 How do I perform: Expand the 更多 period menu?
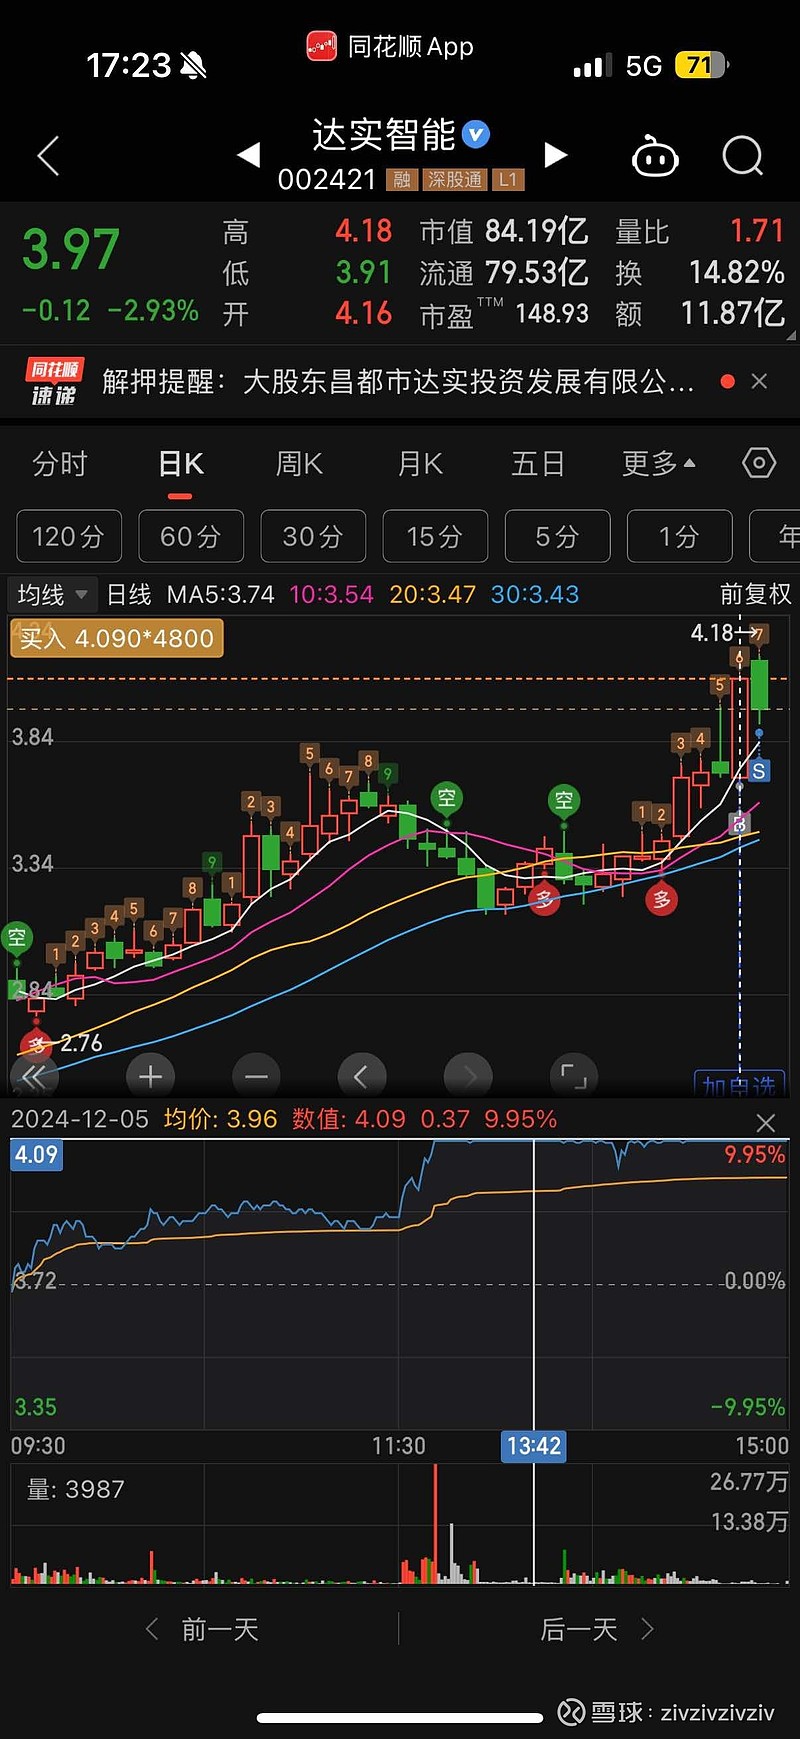pos(658,463)
